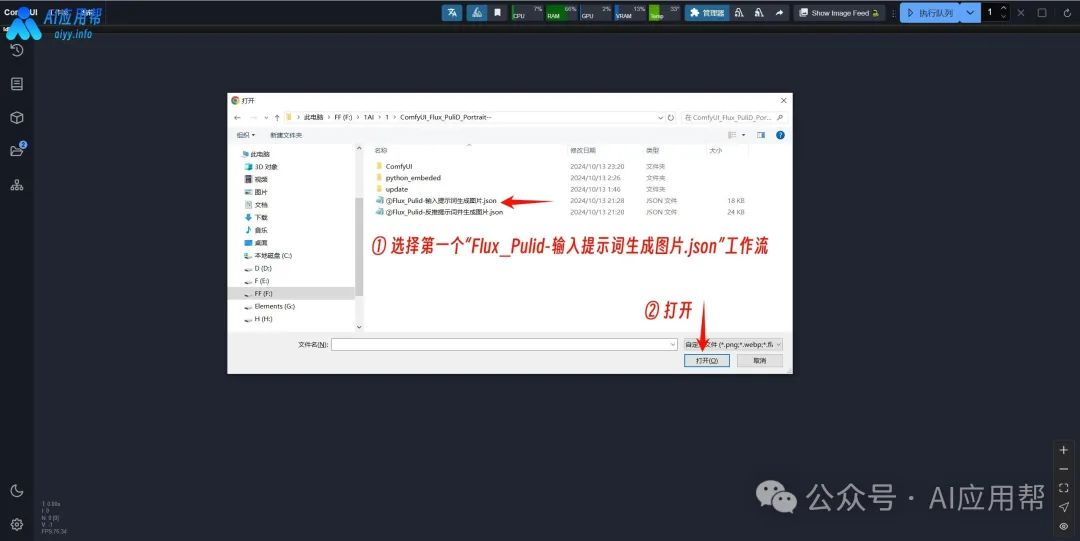1080x541 pixels.
Task: Select 下载 in navigation tree
Action: (257, 217)
